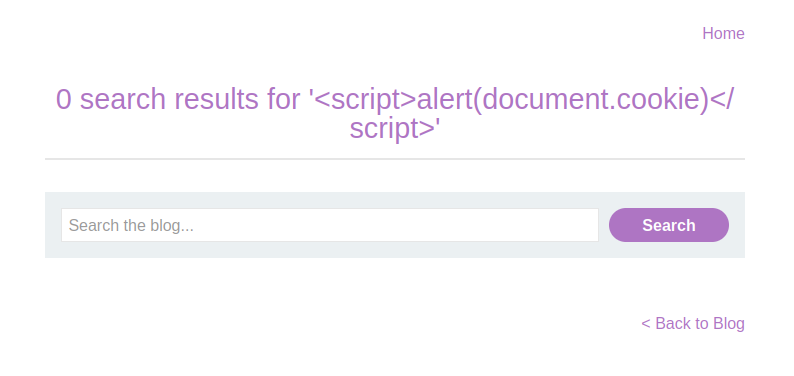Follow the '< Back to Blog' link
The width and height of the screenshot is (794, 376).
pyautogui.click(x=693, y=323)
